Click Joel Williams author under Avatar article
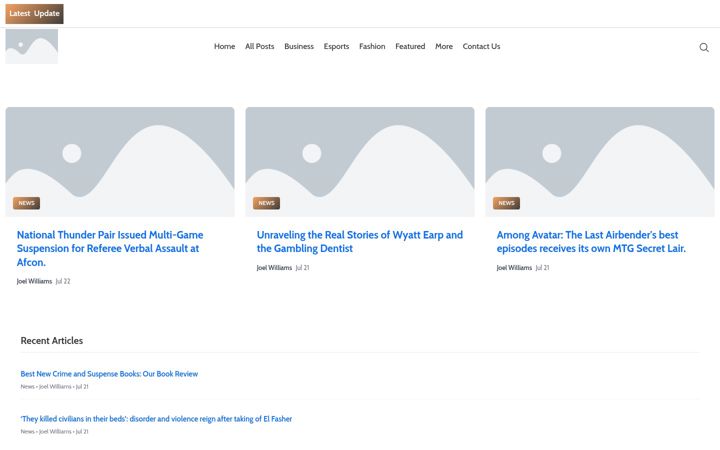The image size is (720, 450). coord(514,267)
